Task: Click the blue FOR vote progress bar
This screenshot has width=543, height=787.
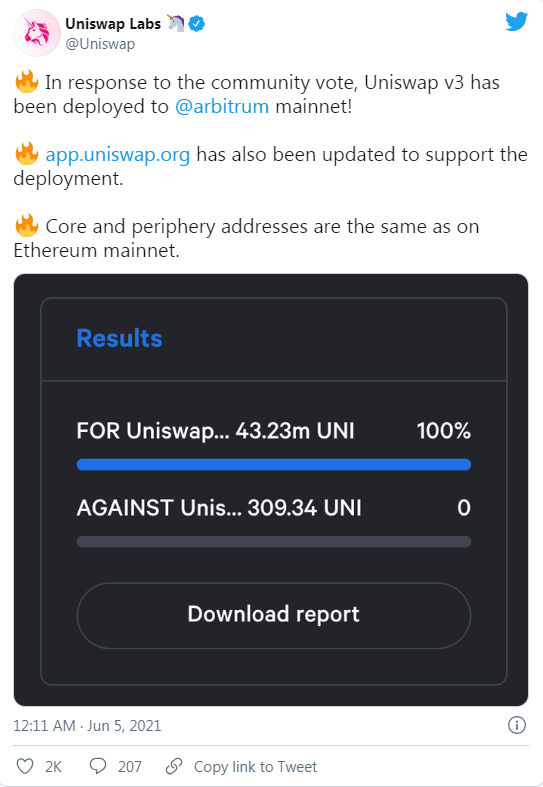Action: click(274, 464)
